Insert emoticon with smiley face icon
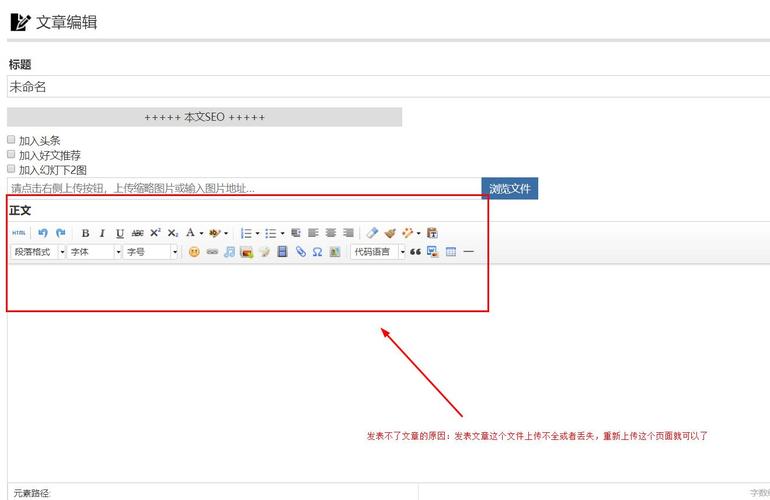770x500 pixels. coord(194,252)
